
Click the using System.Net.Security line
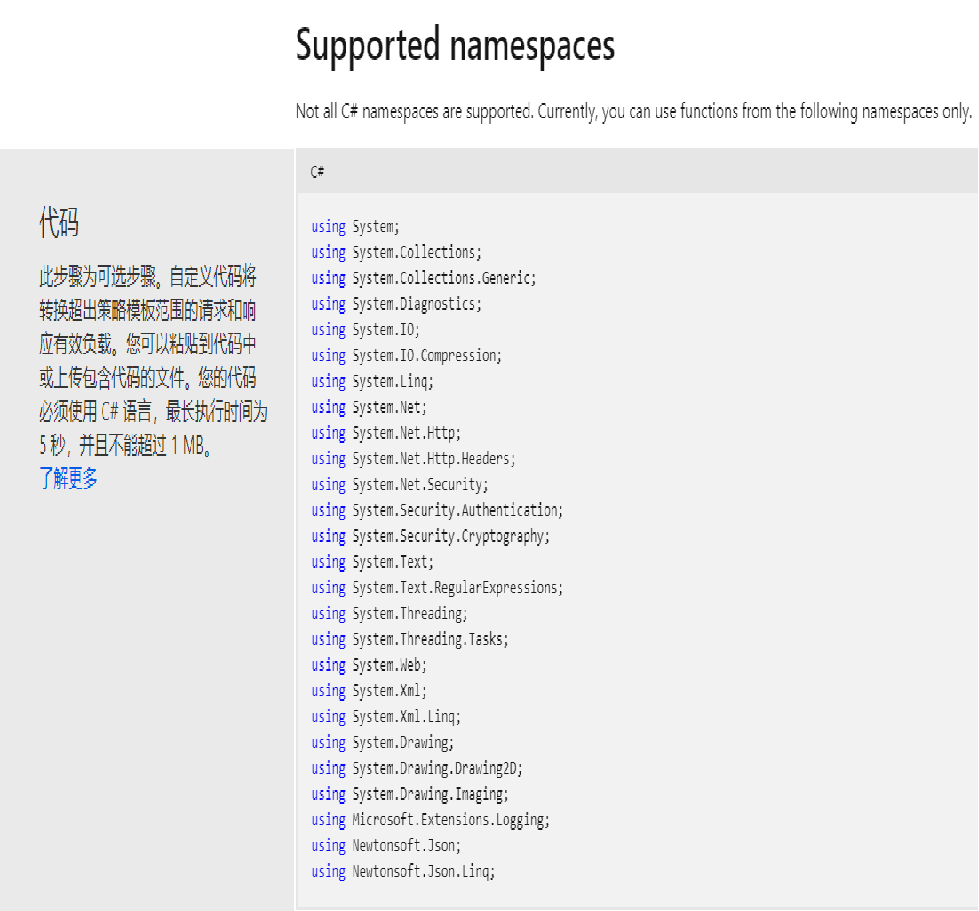tap(400, 484)
